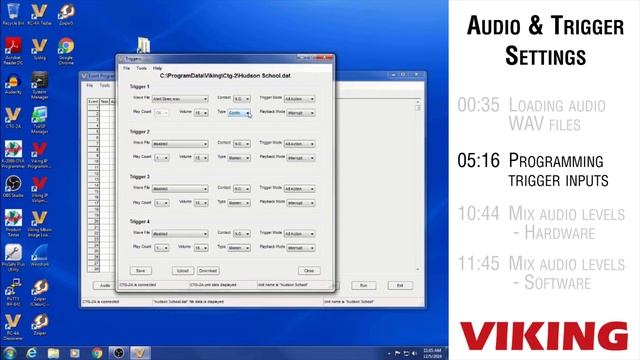Open Trigger 1 Wave File dropdown
Image resolution: width=640 pixels, height=360 pixels.
180,99
